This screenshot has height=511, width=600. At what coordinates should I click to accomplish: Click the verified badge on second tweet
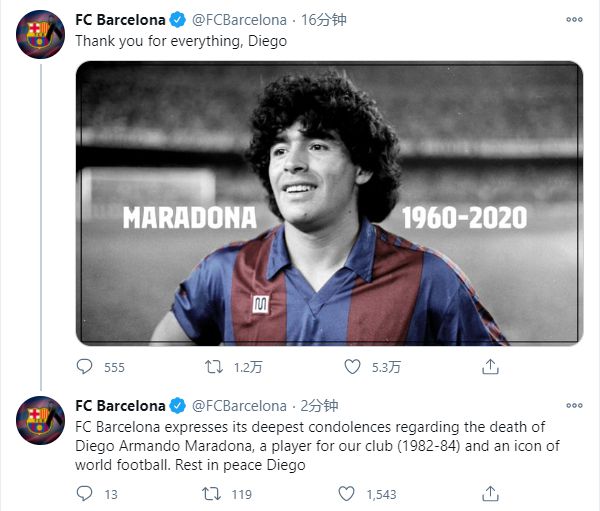[x=178, y=406]
